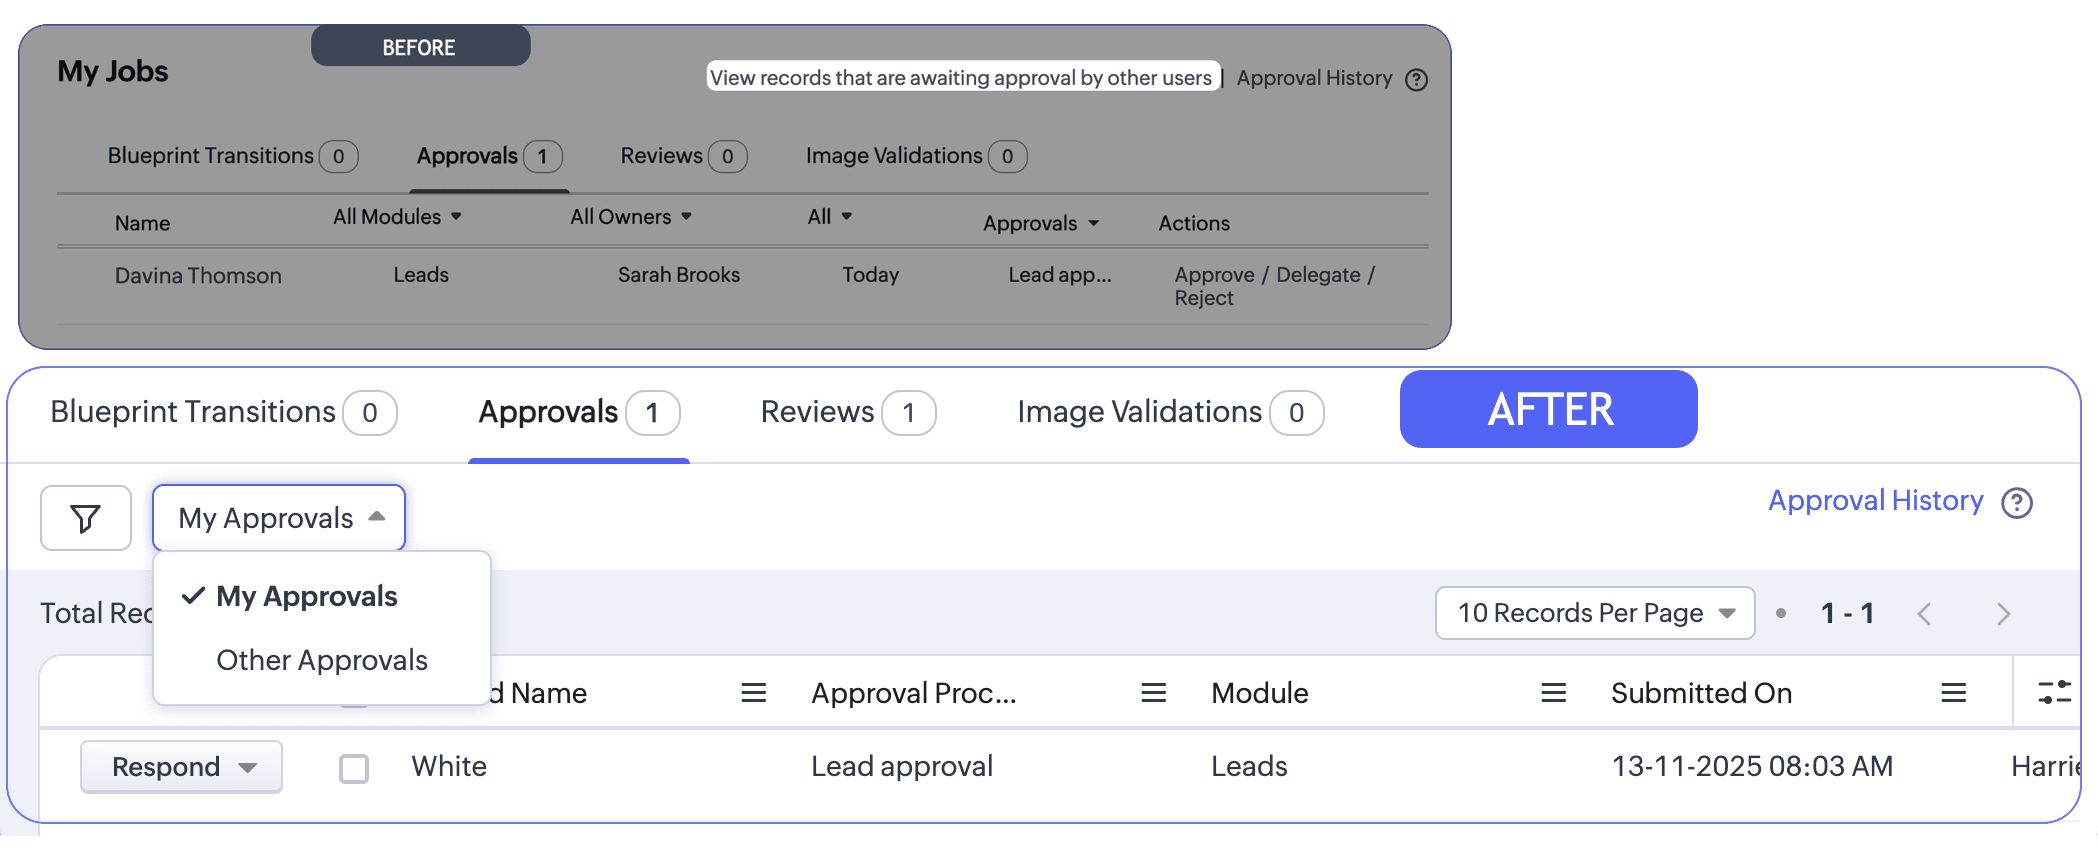The image size is (2098, 868).
Task: Open the Submitted On column menu icon
Action: tap(1953, 693)
